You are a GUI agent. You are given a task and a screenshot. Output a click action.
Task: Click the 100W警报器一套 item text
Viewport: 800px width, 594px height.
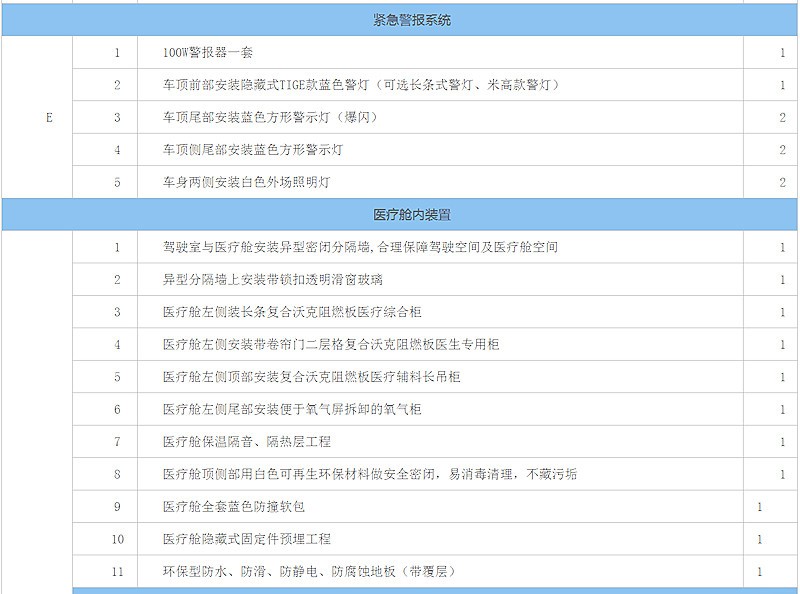click(x=208, y=53)
